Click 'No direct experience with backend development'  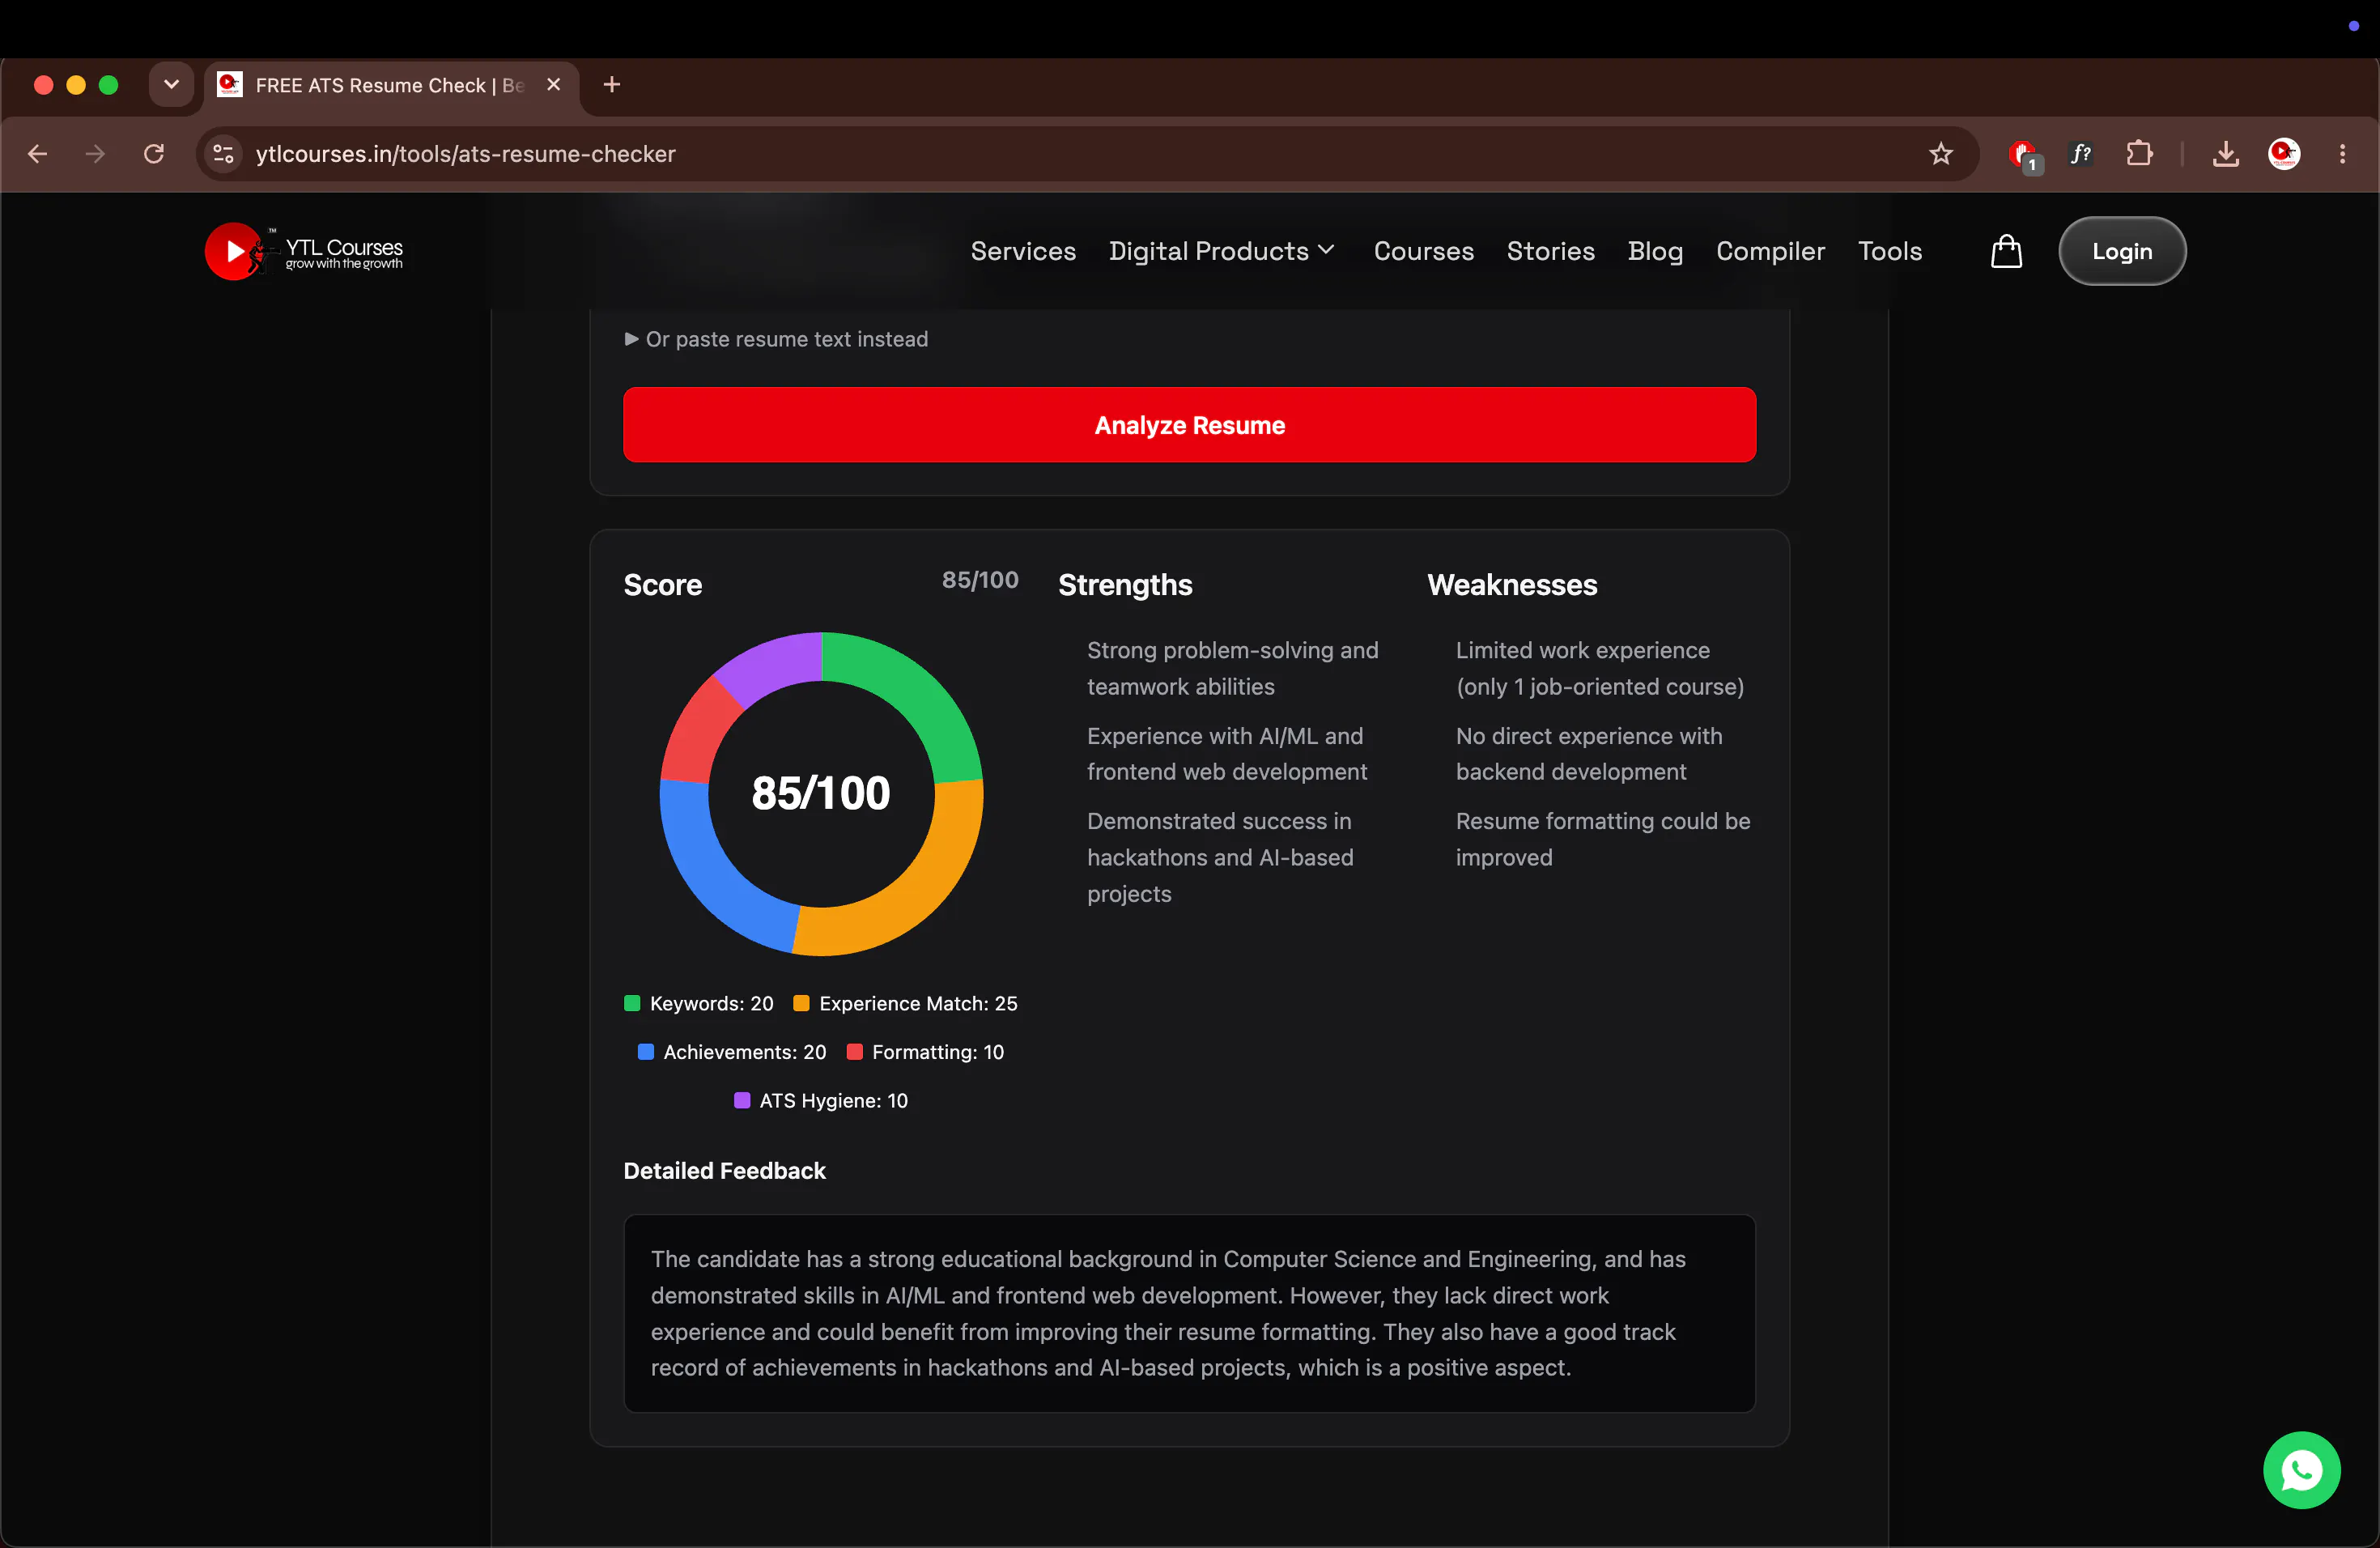1588,754
